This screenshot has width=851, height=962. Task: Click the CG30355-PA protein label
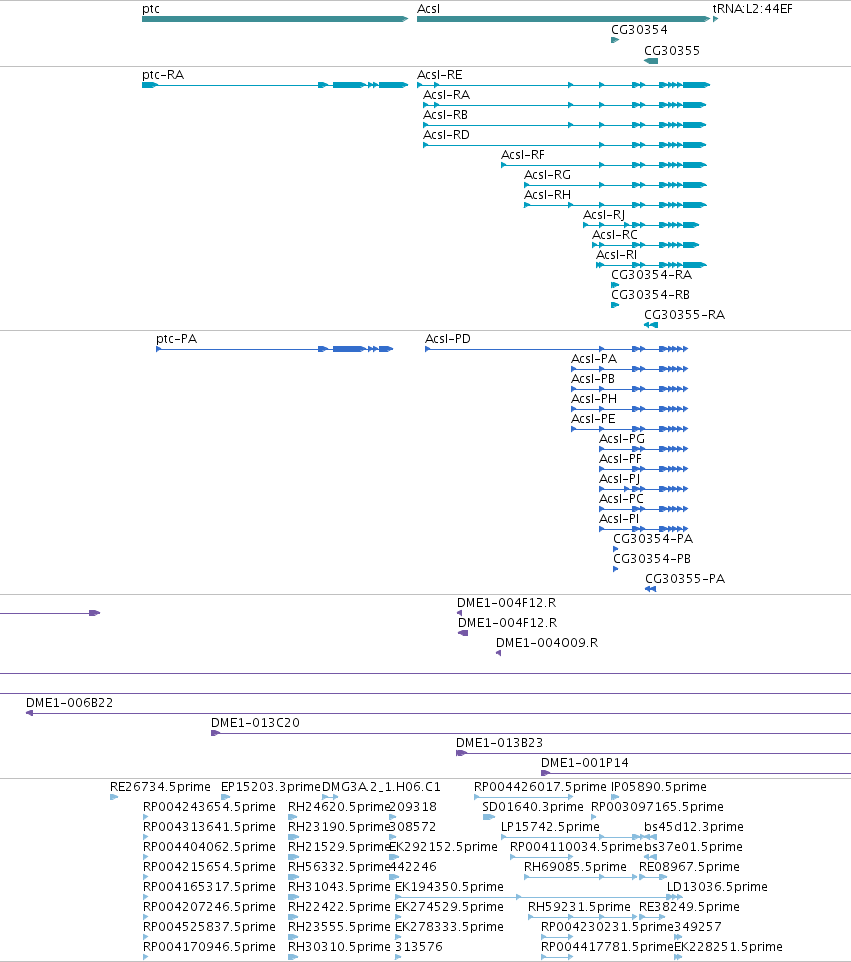pyautogui.click(x=685, y=579)
